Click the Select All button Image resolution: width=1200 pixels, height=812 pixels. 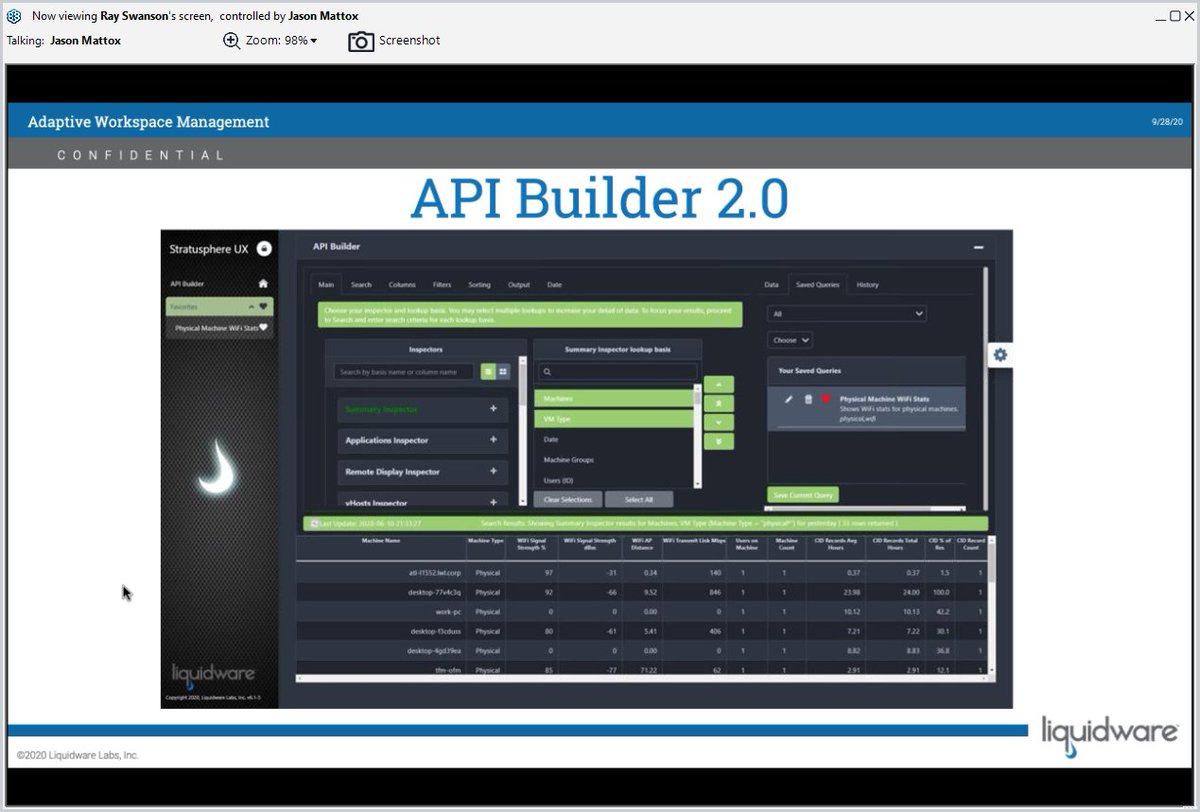click(639, 499)
